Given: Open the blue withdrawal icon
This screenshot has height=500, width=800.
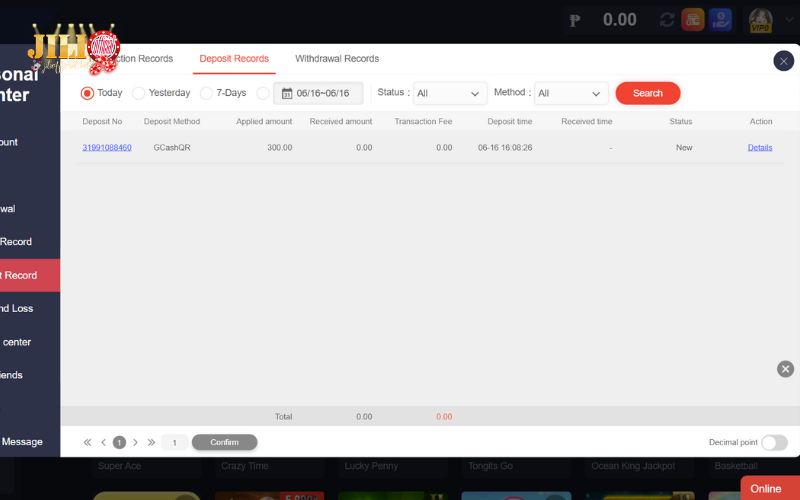Looking at the screenshot, I should tap(720, 20).
